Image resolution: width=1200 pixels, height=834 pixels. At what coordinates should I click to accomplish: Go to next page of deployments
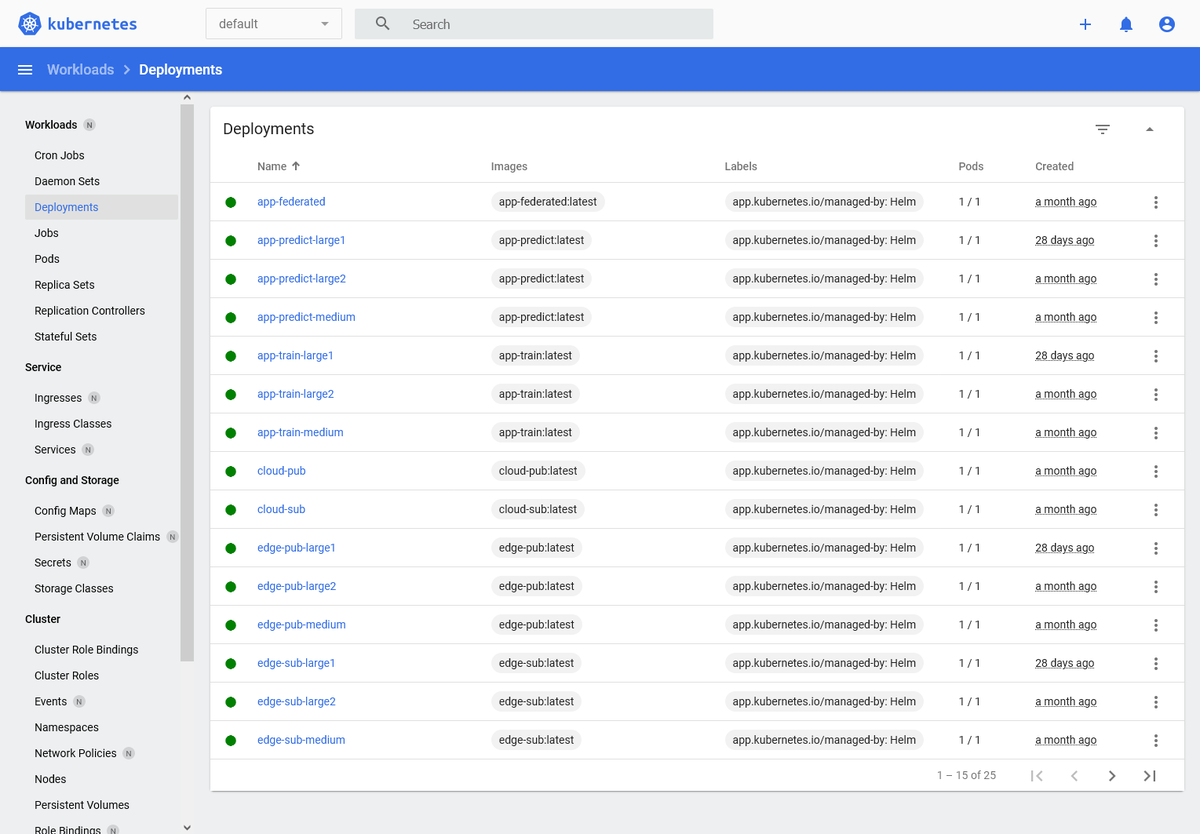(x=1112, y=776)
